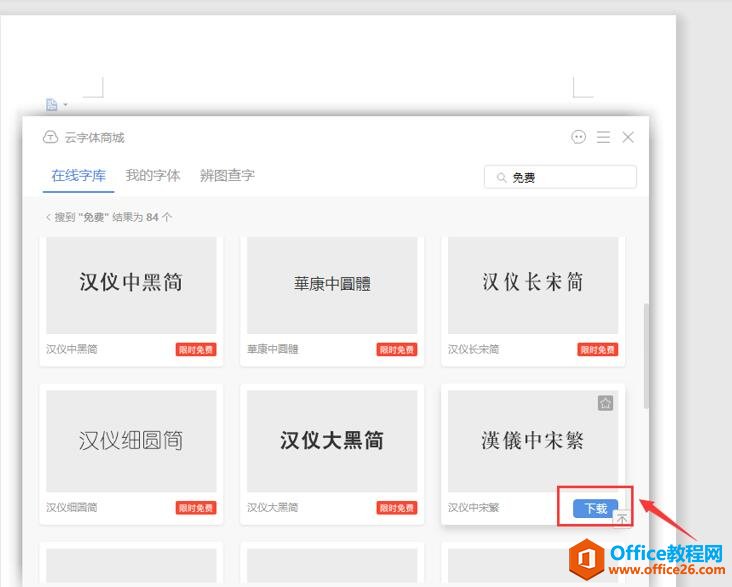Switch to the 我的字体 tab
The height and width of the screenshot is (587, 732).
pyautogui.click(x=153, y=176)
